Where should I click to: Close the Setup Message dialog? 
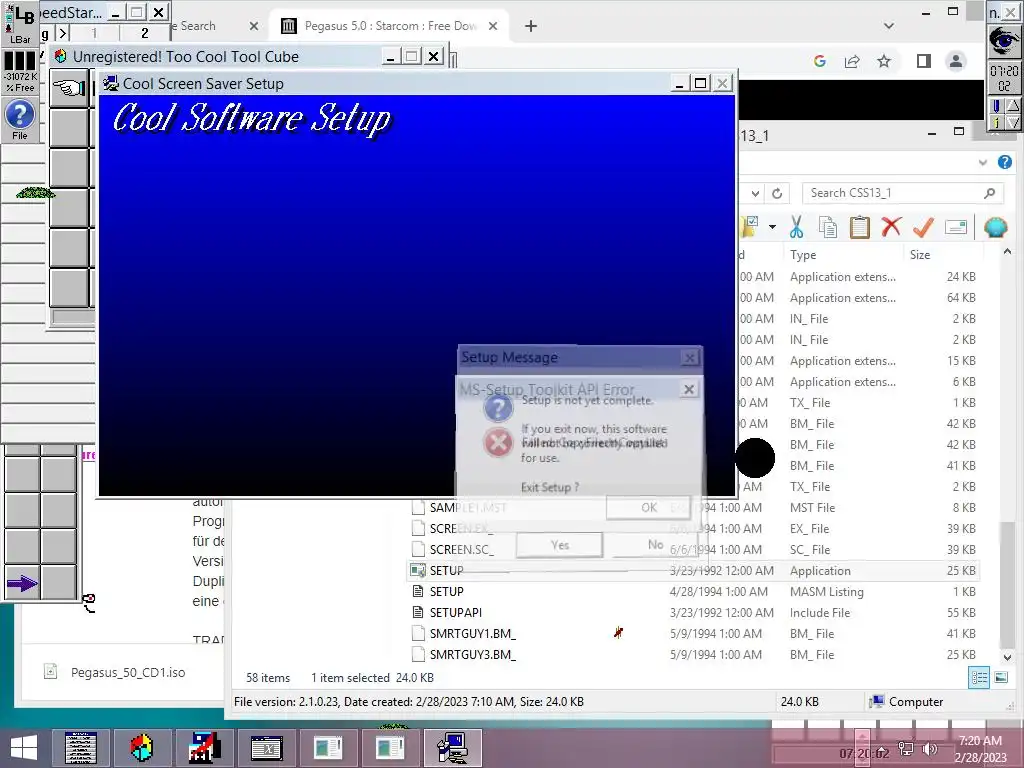pos(689,357)
